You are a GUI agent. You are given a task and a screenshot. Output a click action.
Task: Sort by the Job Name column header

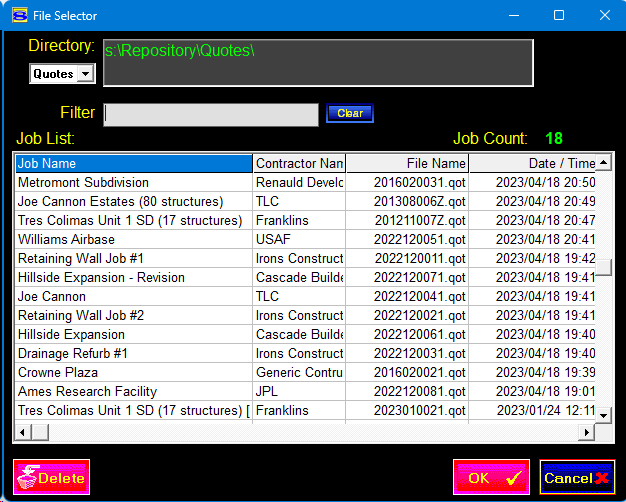[134, 163]
